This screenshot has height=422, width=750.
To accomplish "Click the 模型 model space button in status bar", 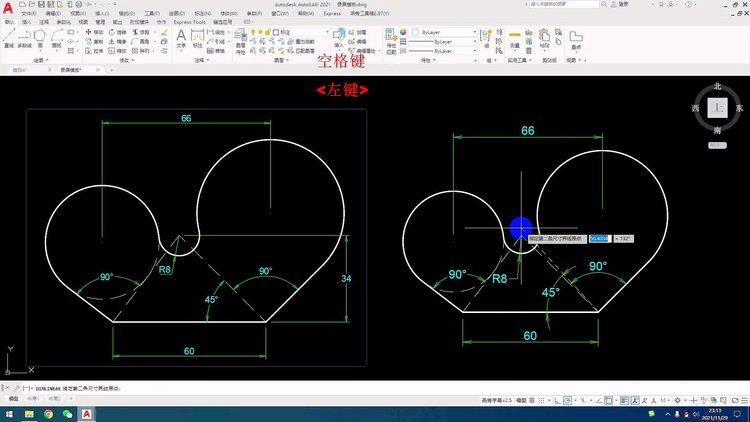I will [x=522, y=400].
